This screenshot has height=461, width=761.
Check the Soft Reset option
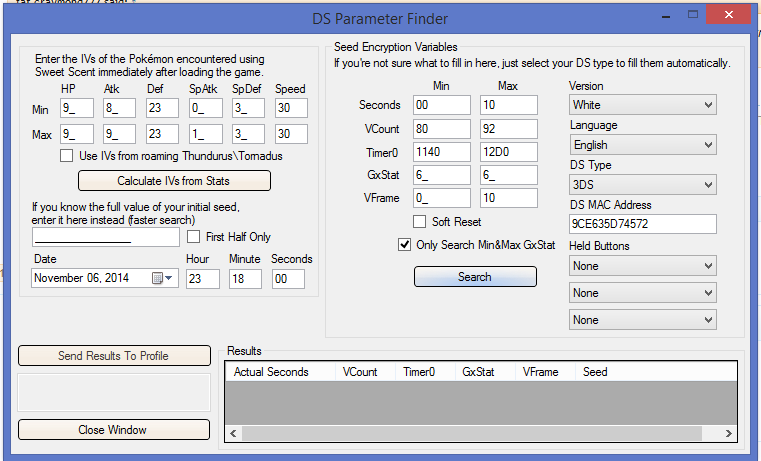click(x=420, y=222)
